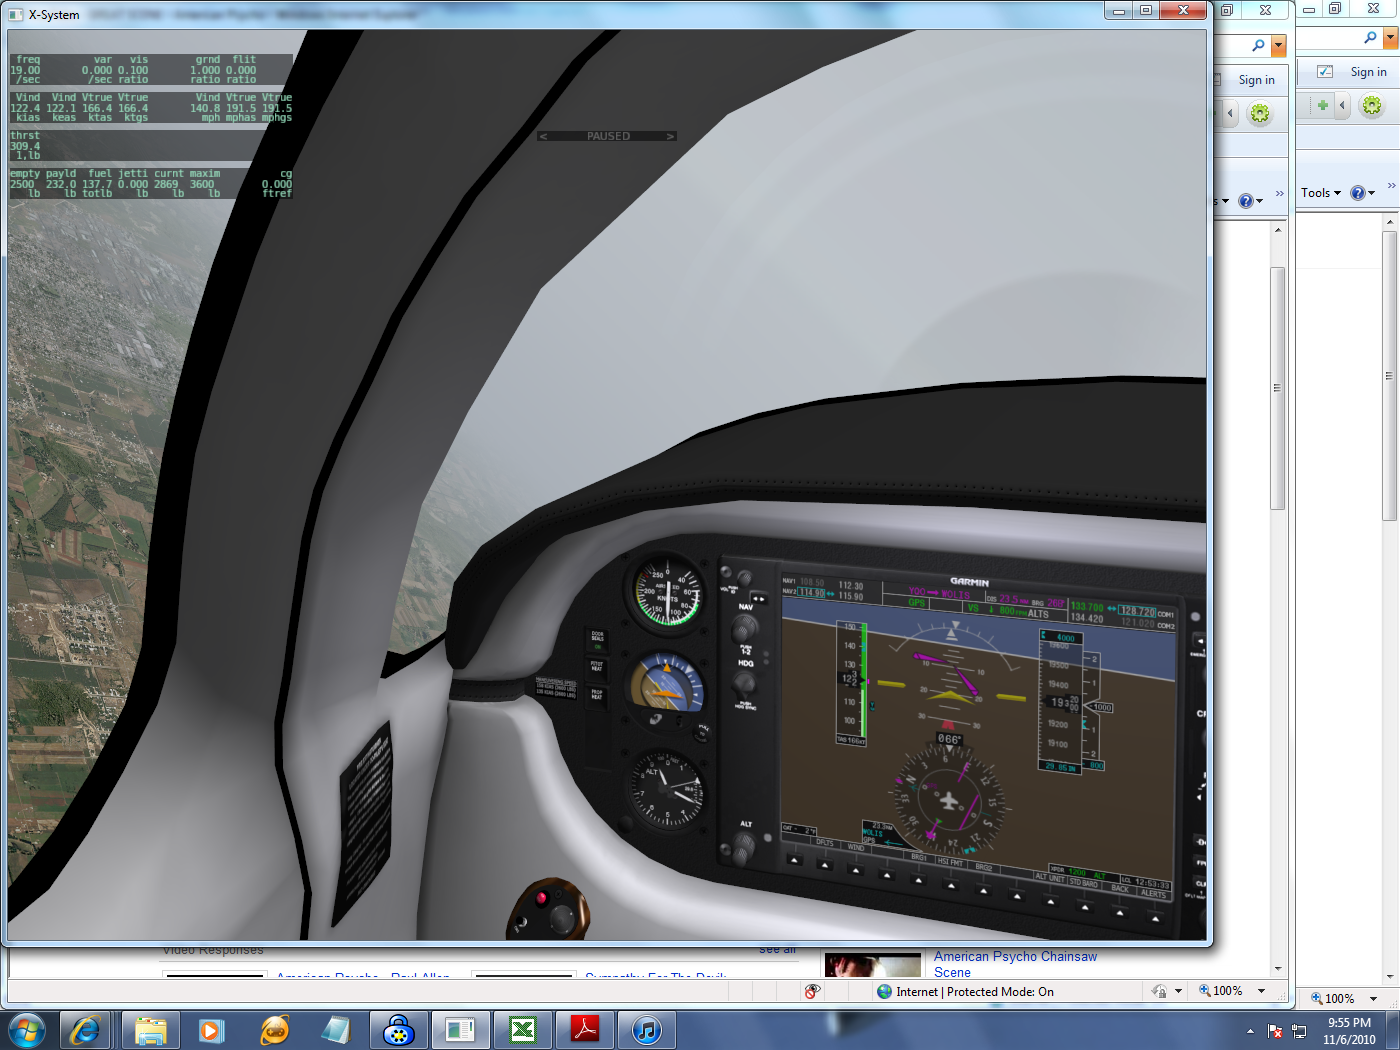Image resolution: width=1400 pixels, height=1050 pixels.
Task: Expand toolbar overflow chevron in middle browser
Action: [1279, 194]
